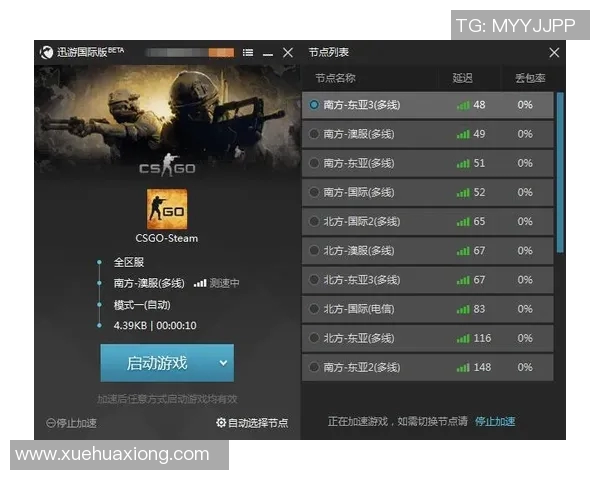Select the 南方-东亚2(多线) node radio button

(314, 367)
